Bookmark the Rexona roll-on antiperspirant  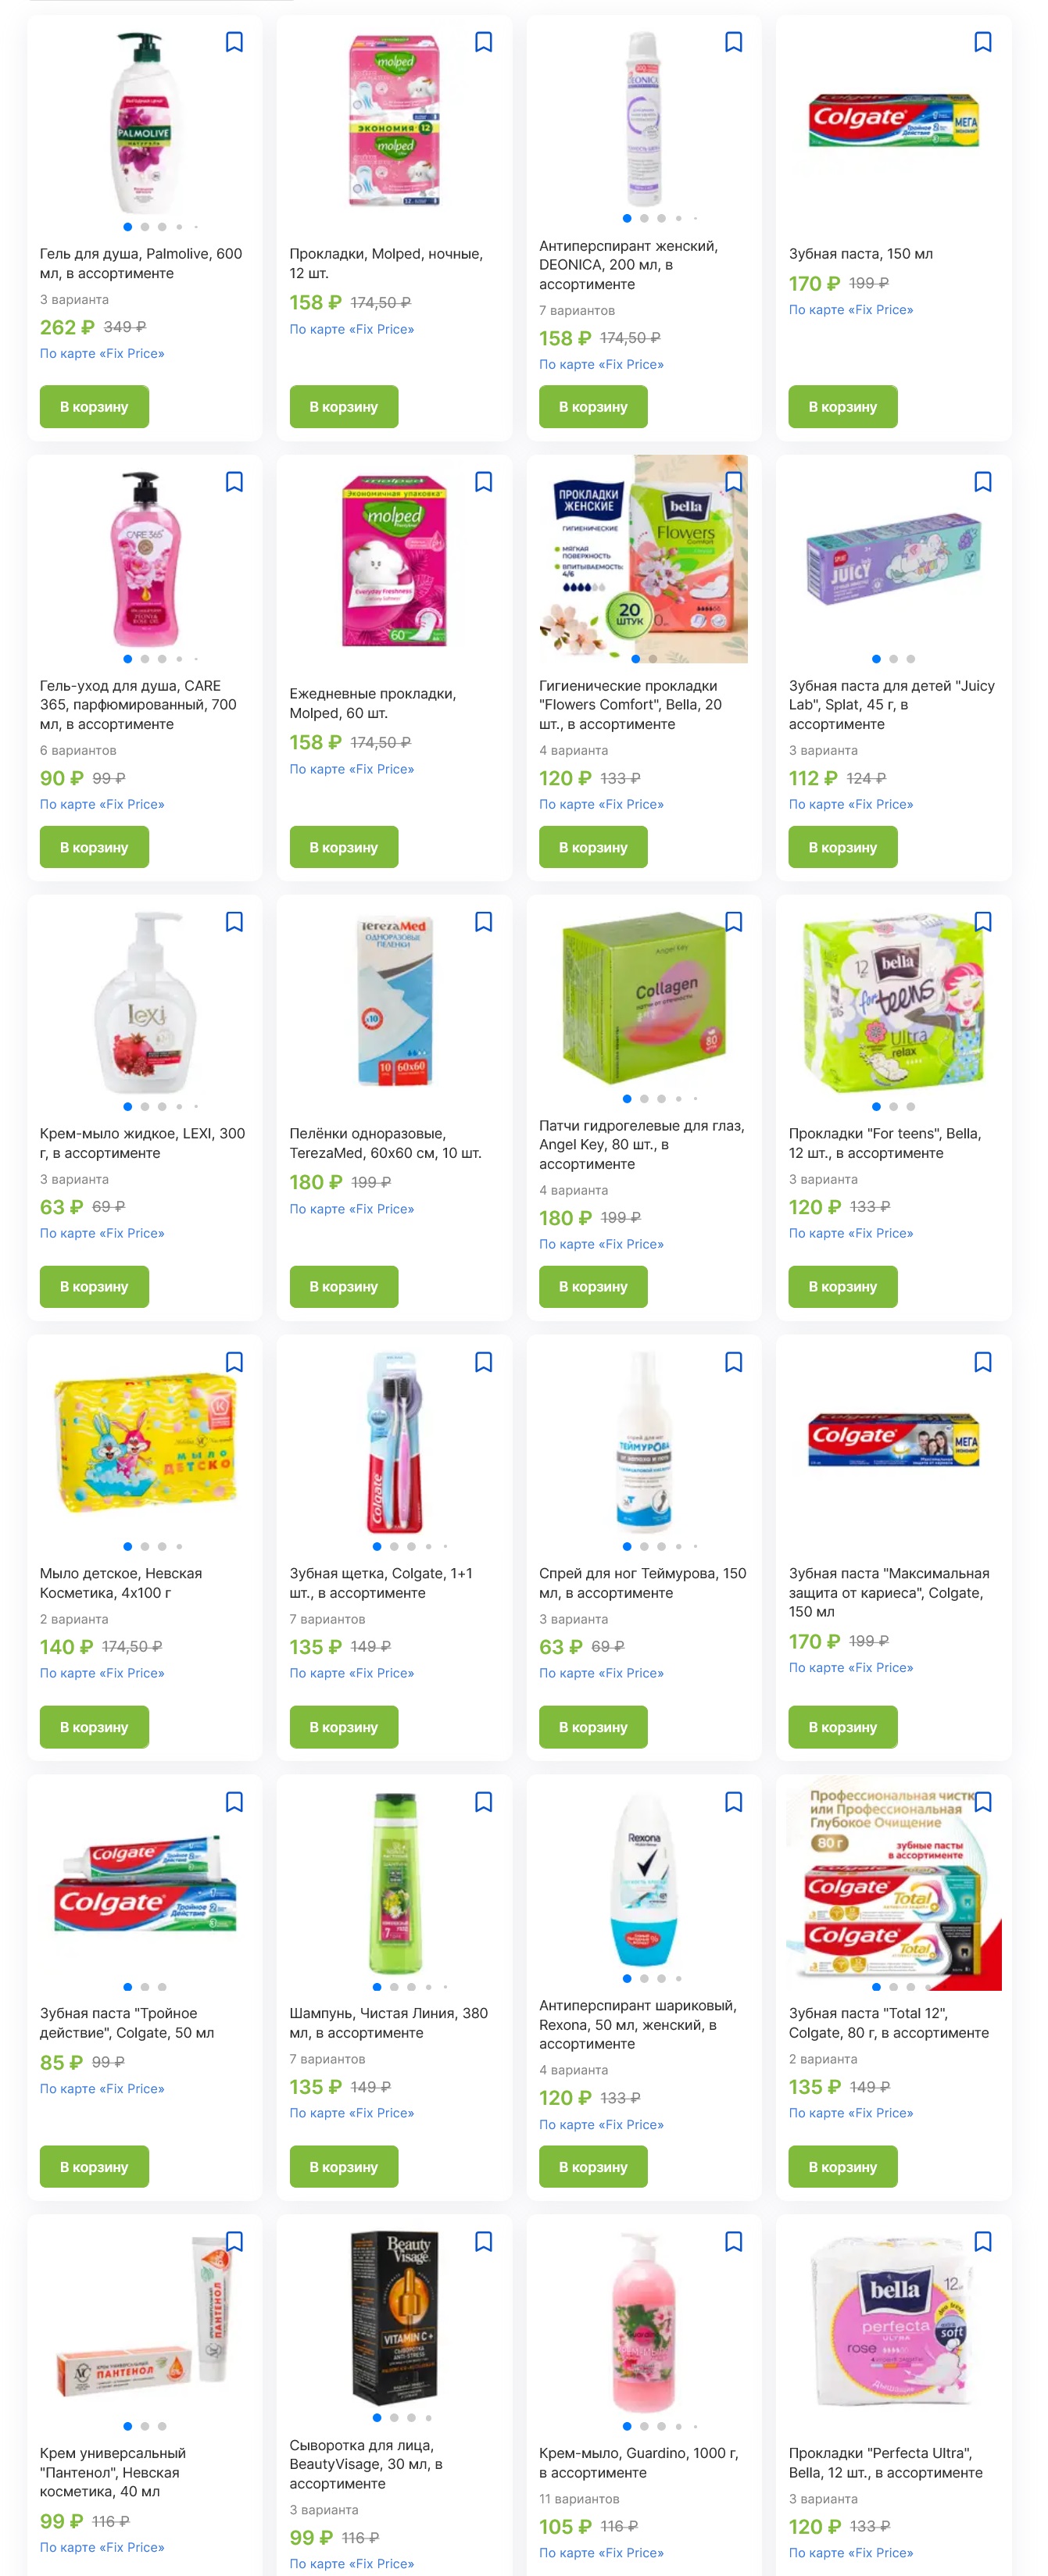(x=733, y=1802)
